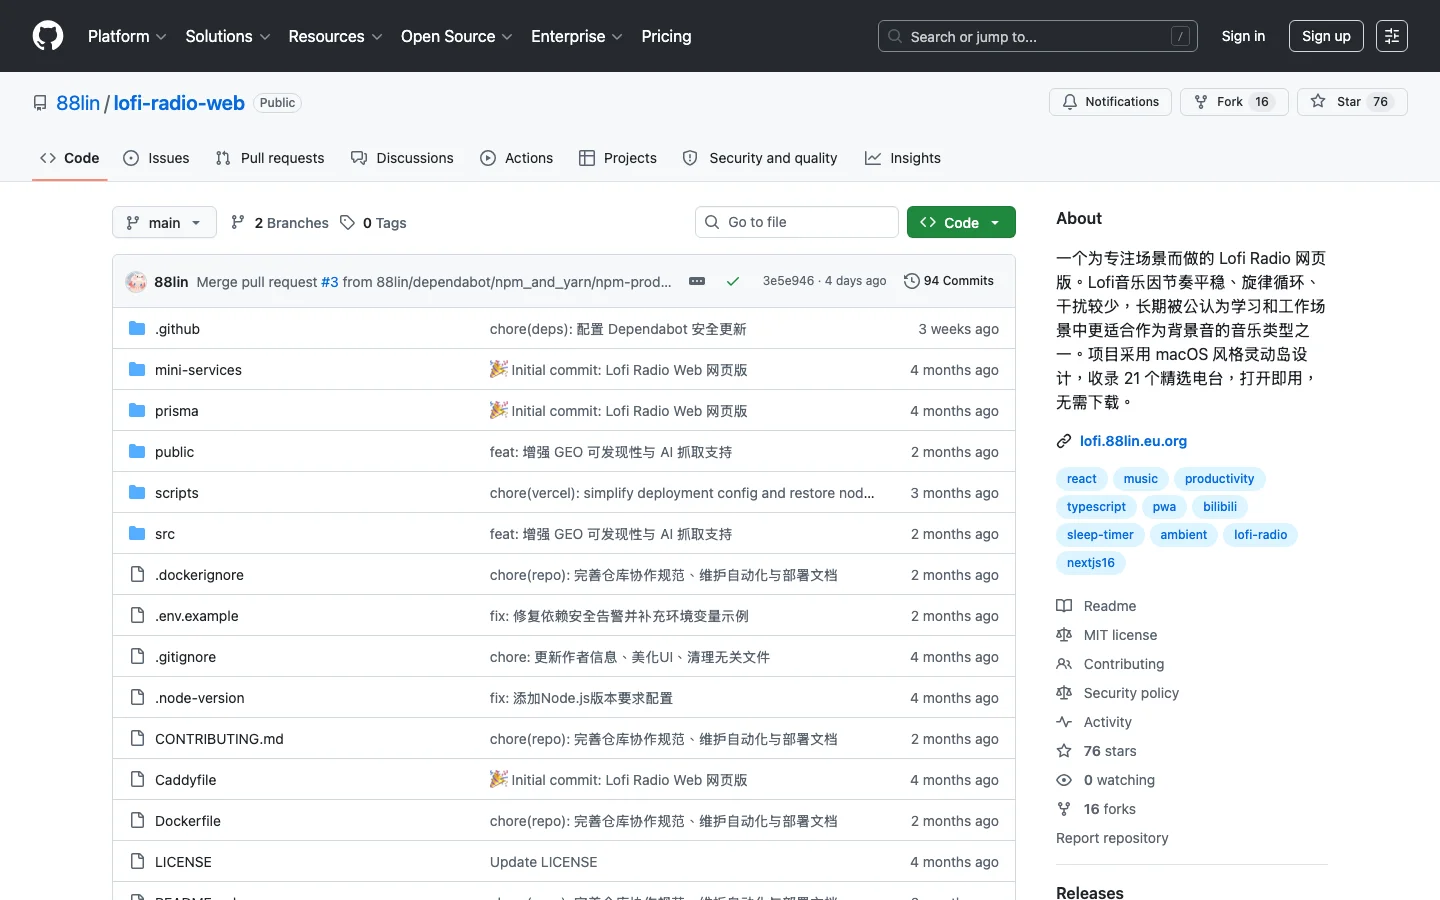Open the Pull requests tab
This screenshot has height=900, width=1440.
pyautogui.click(x=270, y=158)
